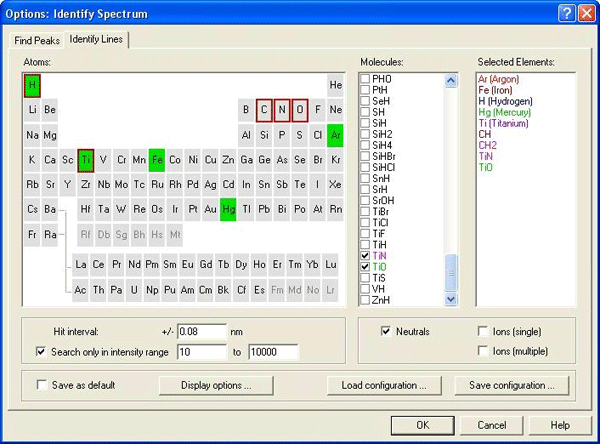The height and width of the screenshot is (444, 600).
Task: Click the Molecules list scroll-up arrow
Action: [451, 81]
